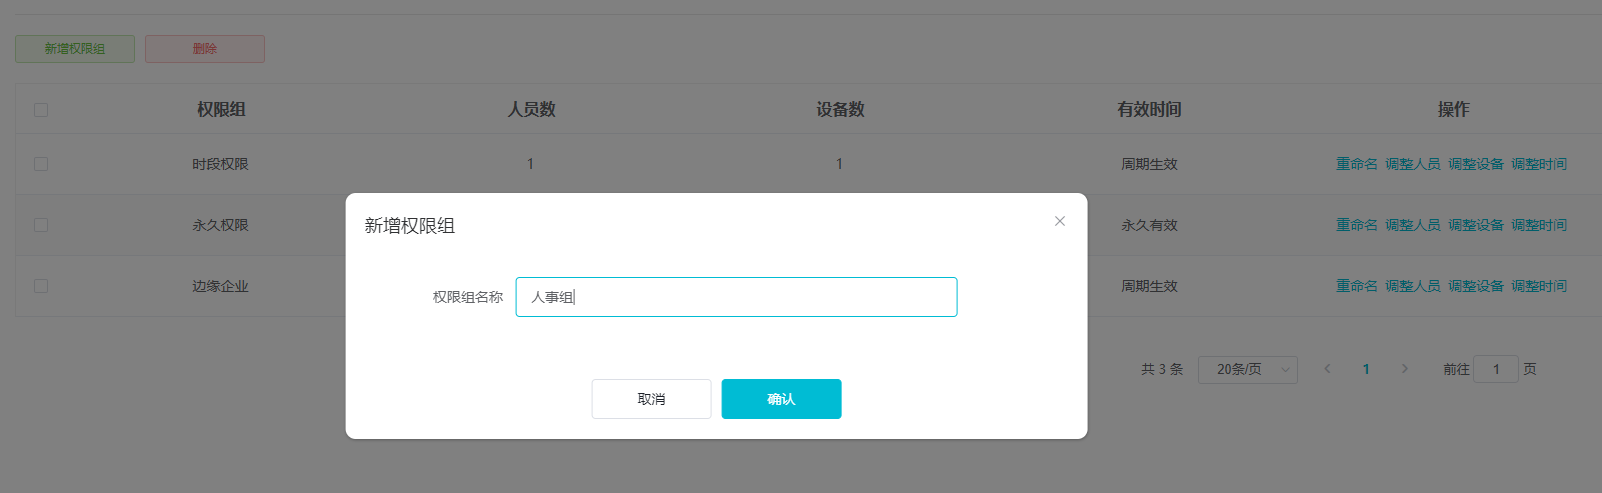Viewport: 1602px width, 493px height.
Task: Toggle the select-all checkbox in header
Action: coord(41,110)
